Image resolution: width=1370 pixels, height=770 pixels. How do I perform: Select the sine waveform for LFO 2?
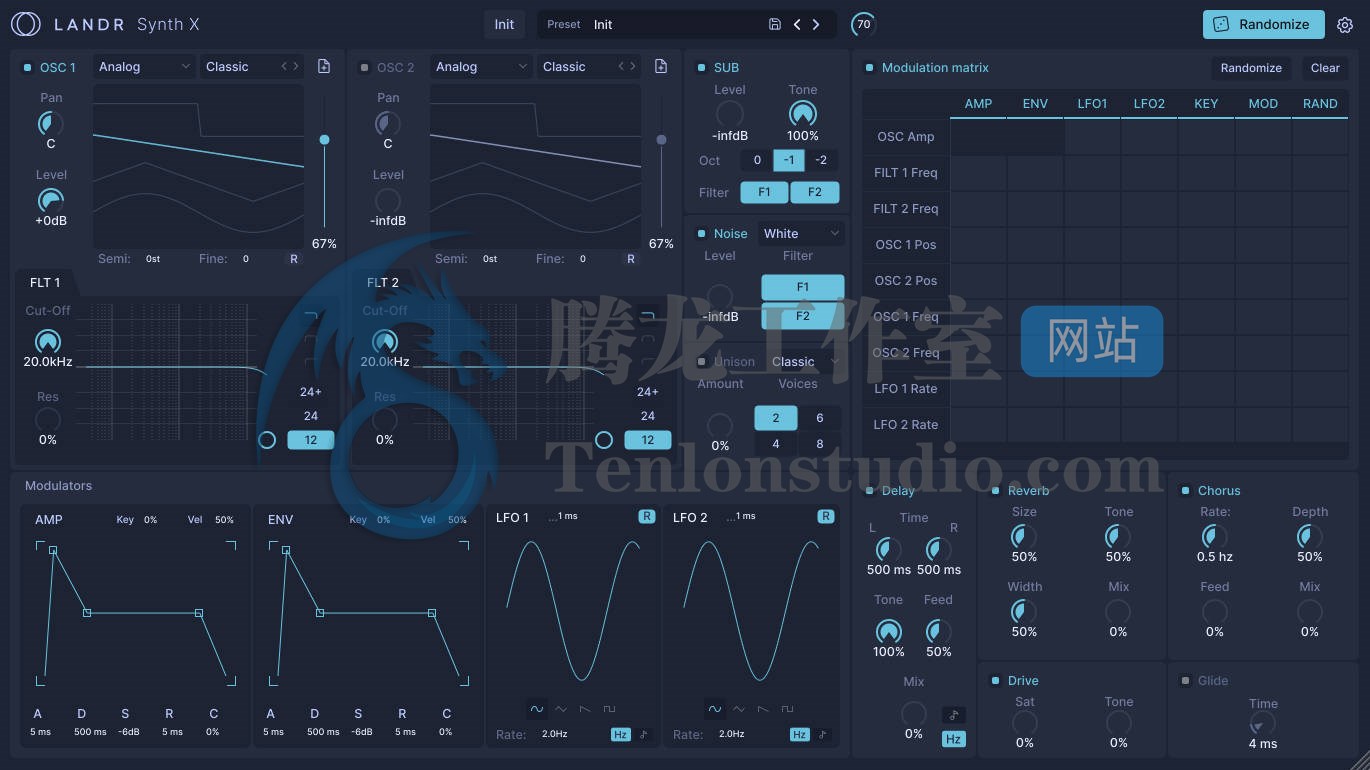coord(715,709)
